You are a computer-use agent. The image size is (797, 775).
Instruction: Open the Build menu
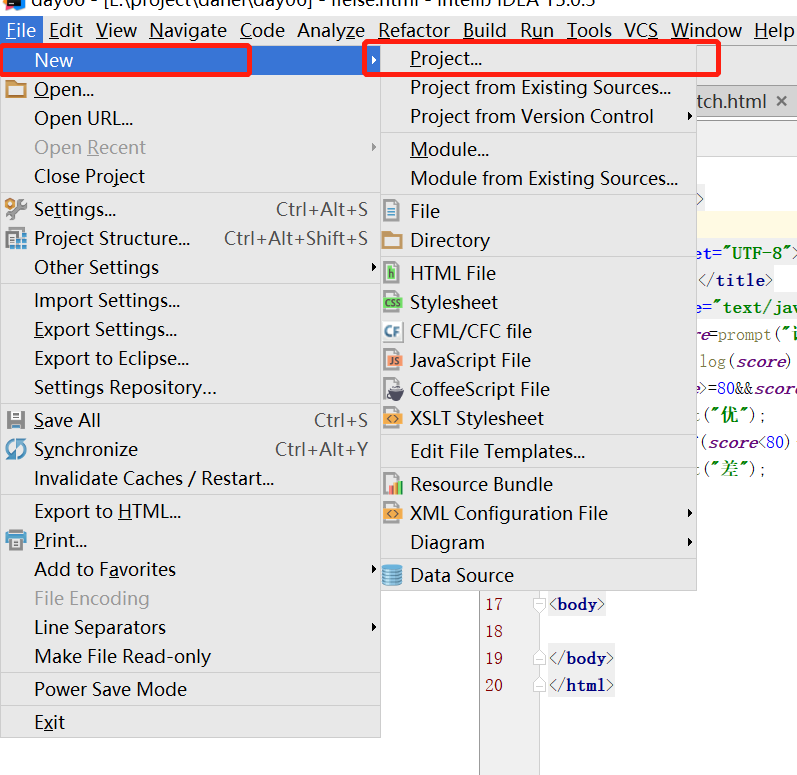(x=484, y=30)
